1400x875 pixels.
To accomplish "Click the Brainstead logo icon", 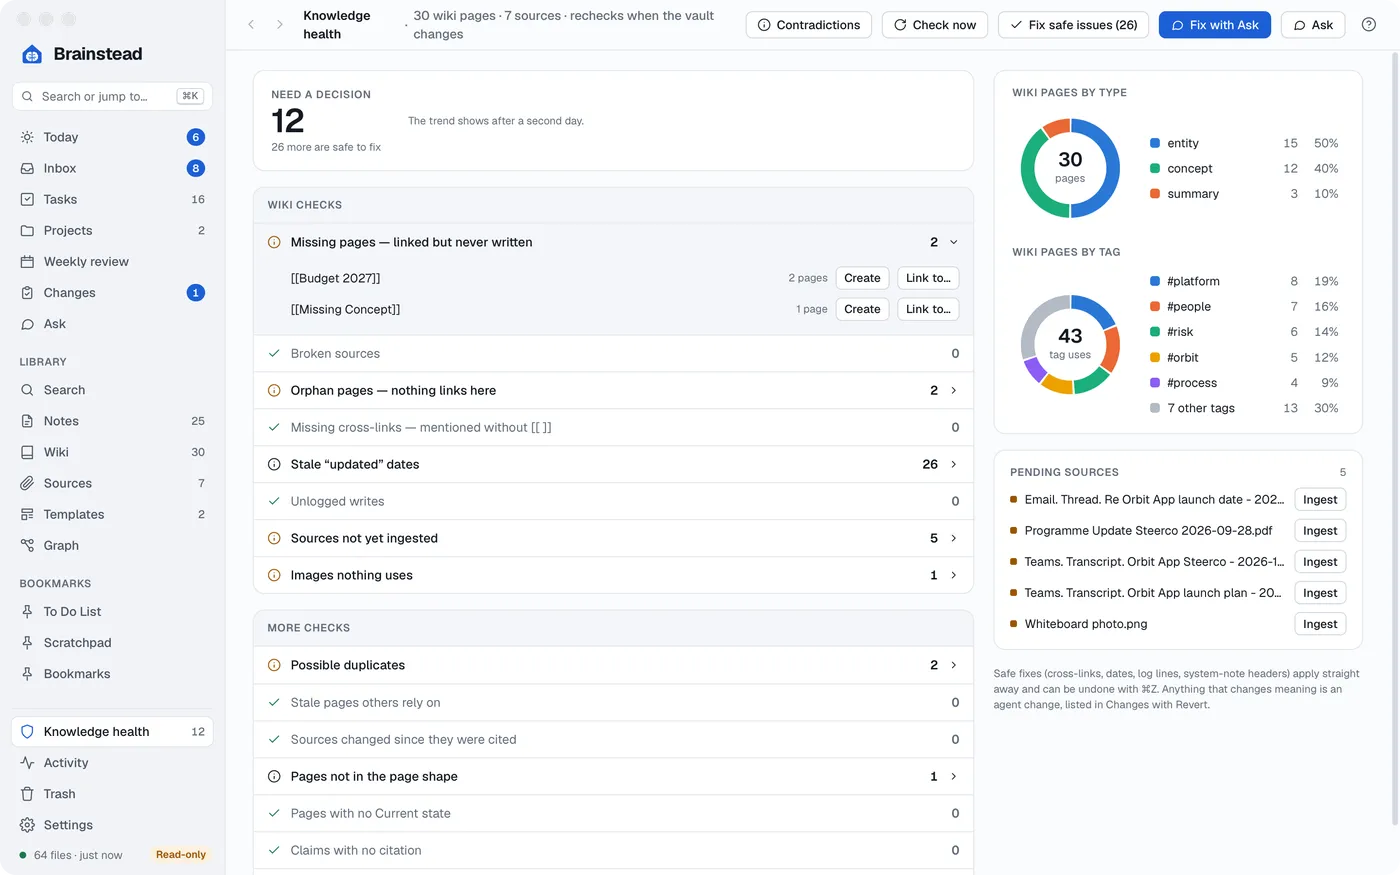I will pos(32,54).
